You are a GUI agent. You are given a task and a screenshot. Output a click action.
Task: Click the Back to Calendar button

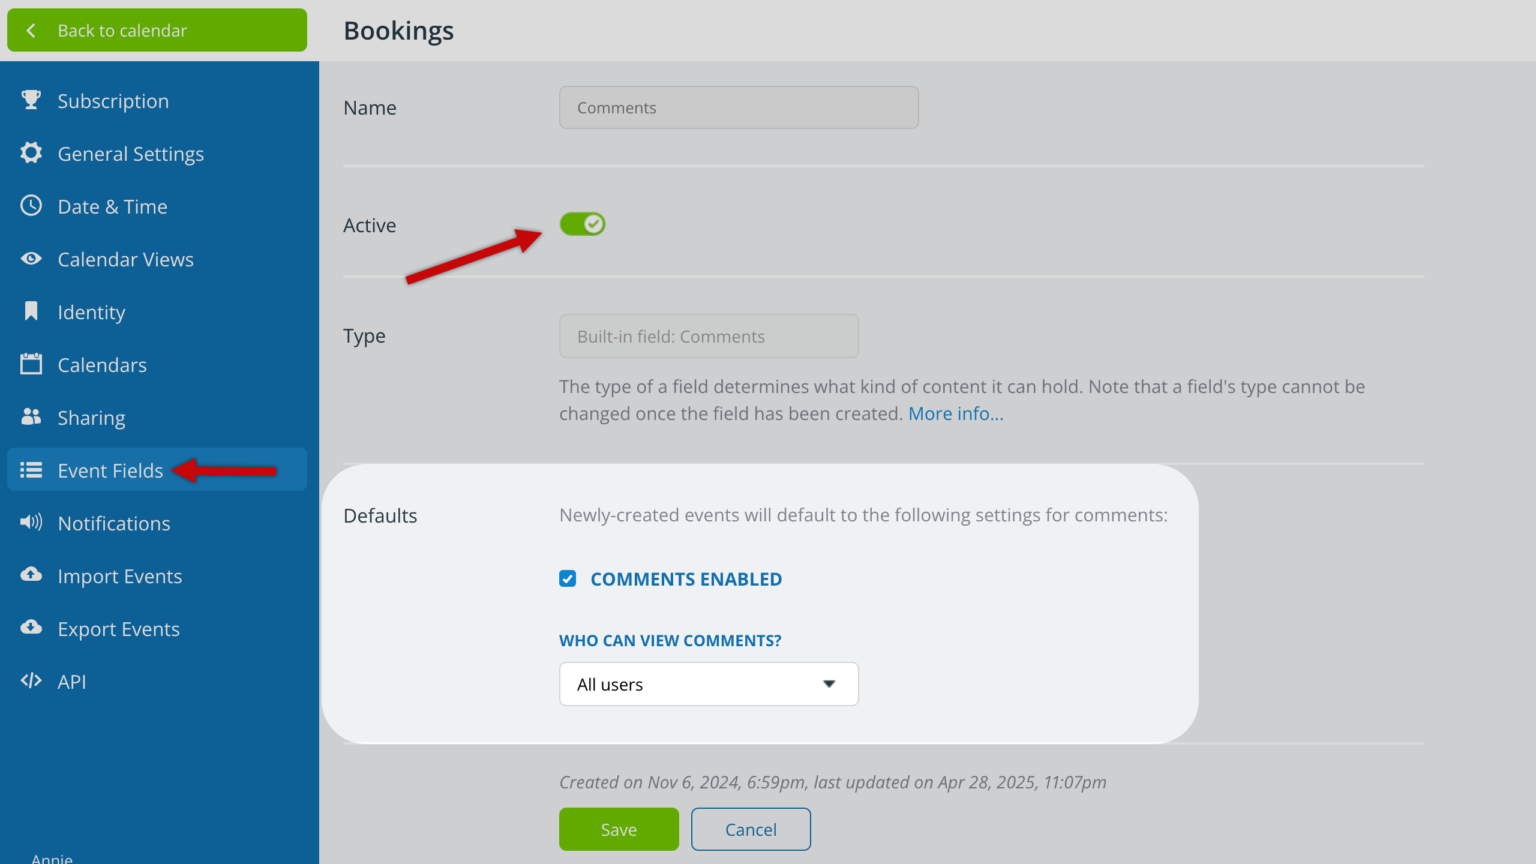coord(157,30)
